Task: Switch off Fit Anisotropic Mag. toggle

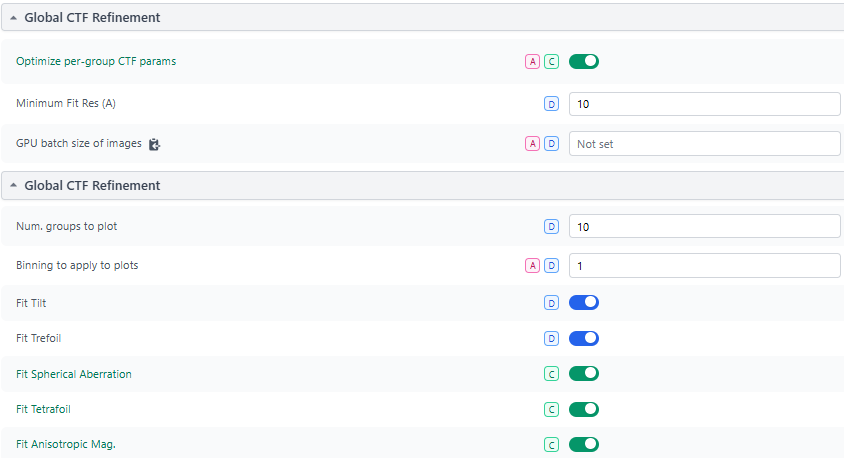Action: (x=584, y=445)
